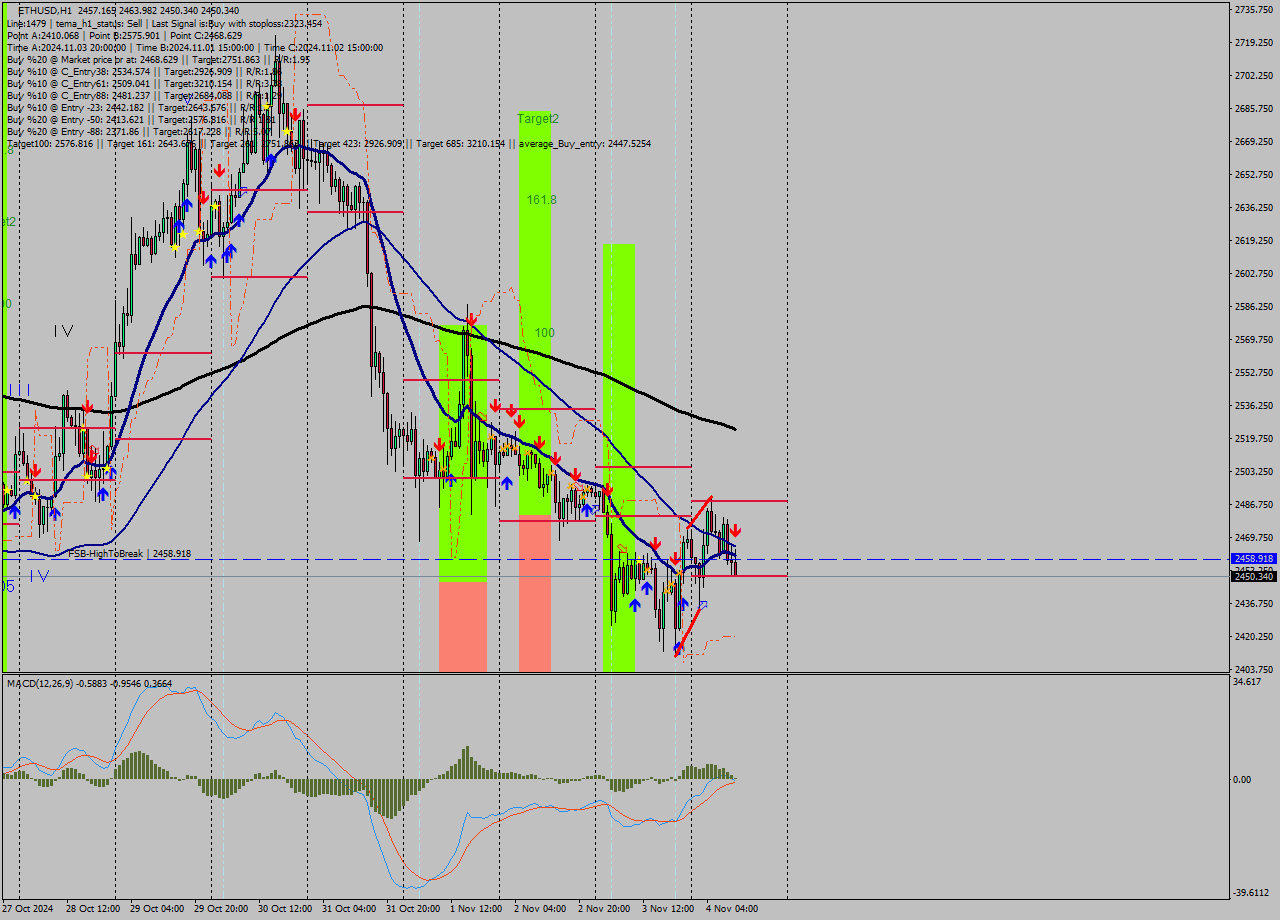Click the '161.8' Fibonacci level label
Screen dimensions: 1280x920
[542, 200]
